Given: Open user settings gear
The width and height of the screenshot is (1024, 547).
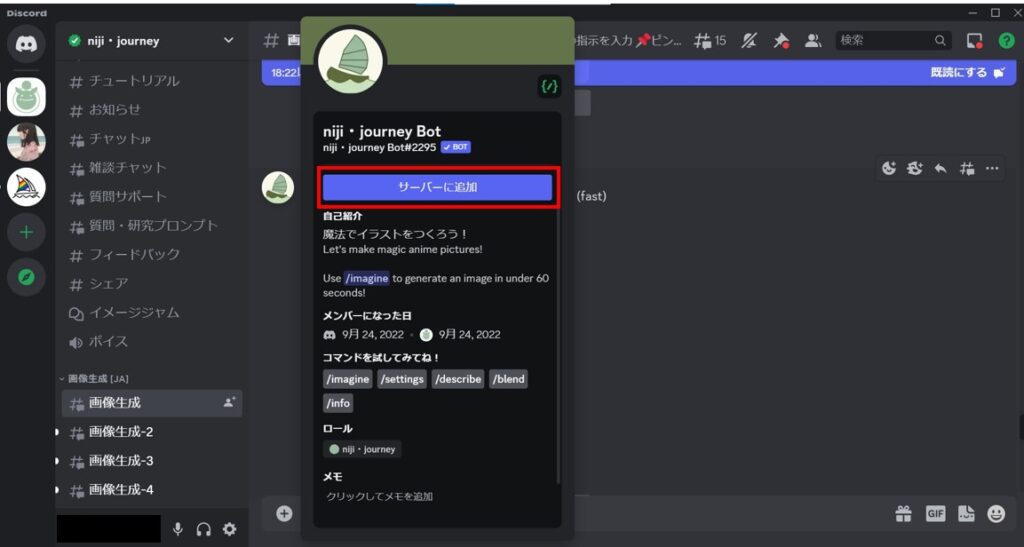Looking at the screenshot, I should point(229,529).
